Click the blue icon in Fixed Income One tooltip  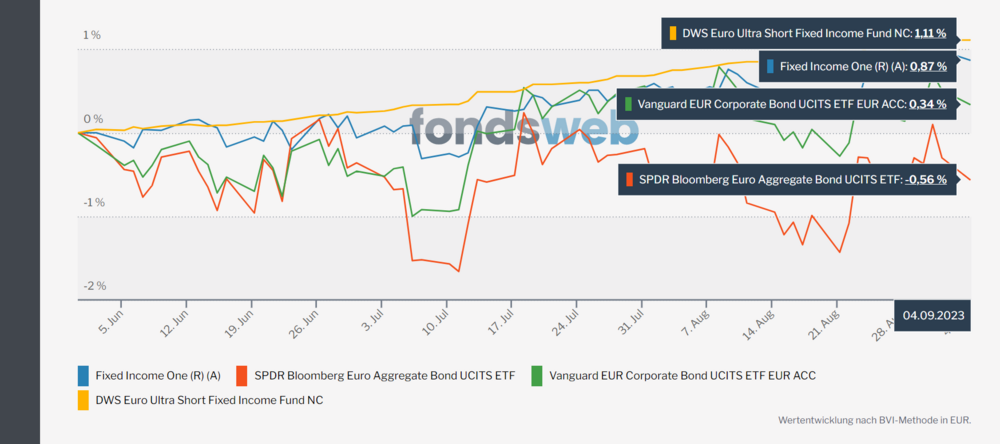(x=771, y=67)
